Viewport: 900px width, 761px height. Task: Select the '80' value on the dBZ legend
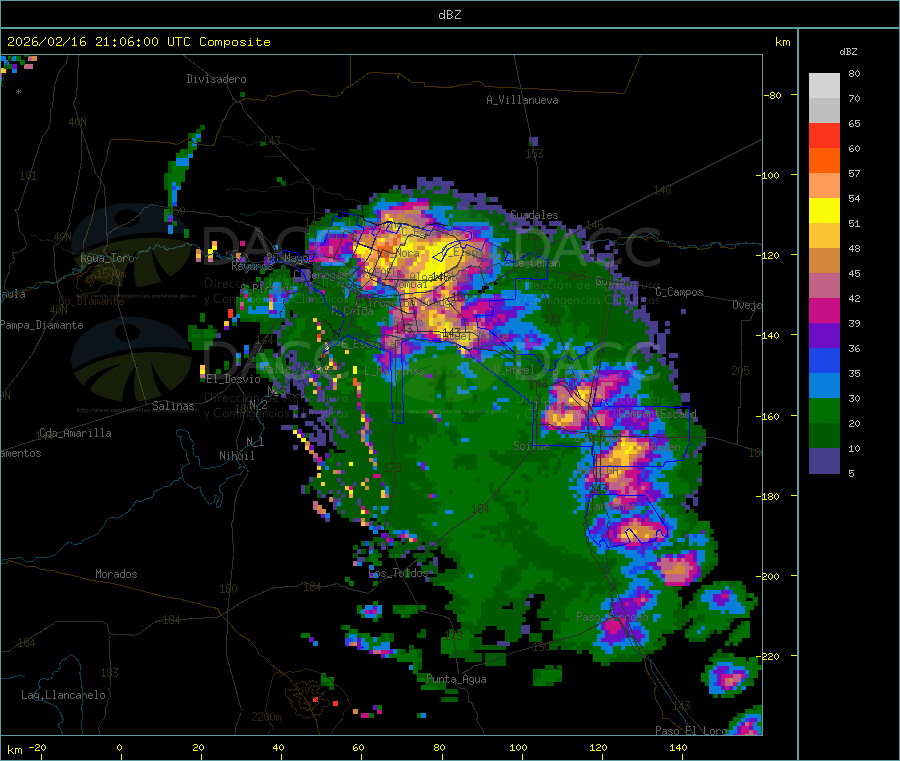[854, 73]
